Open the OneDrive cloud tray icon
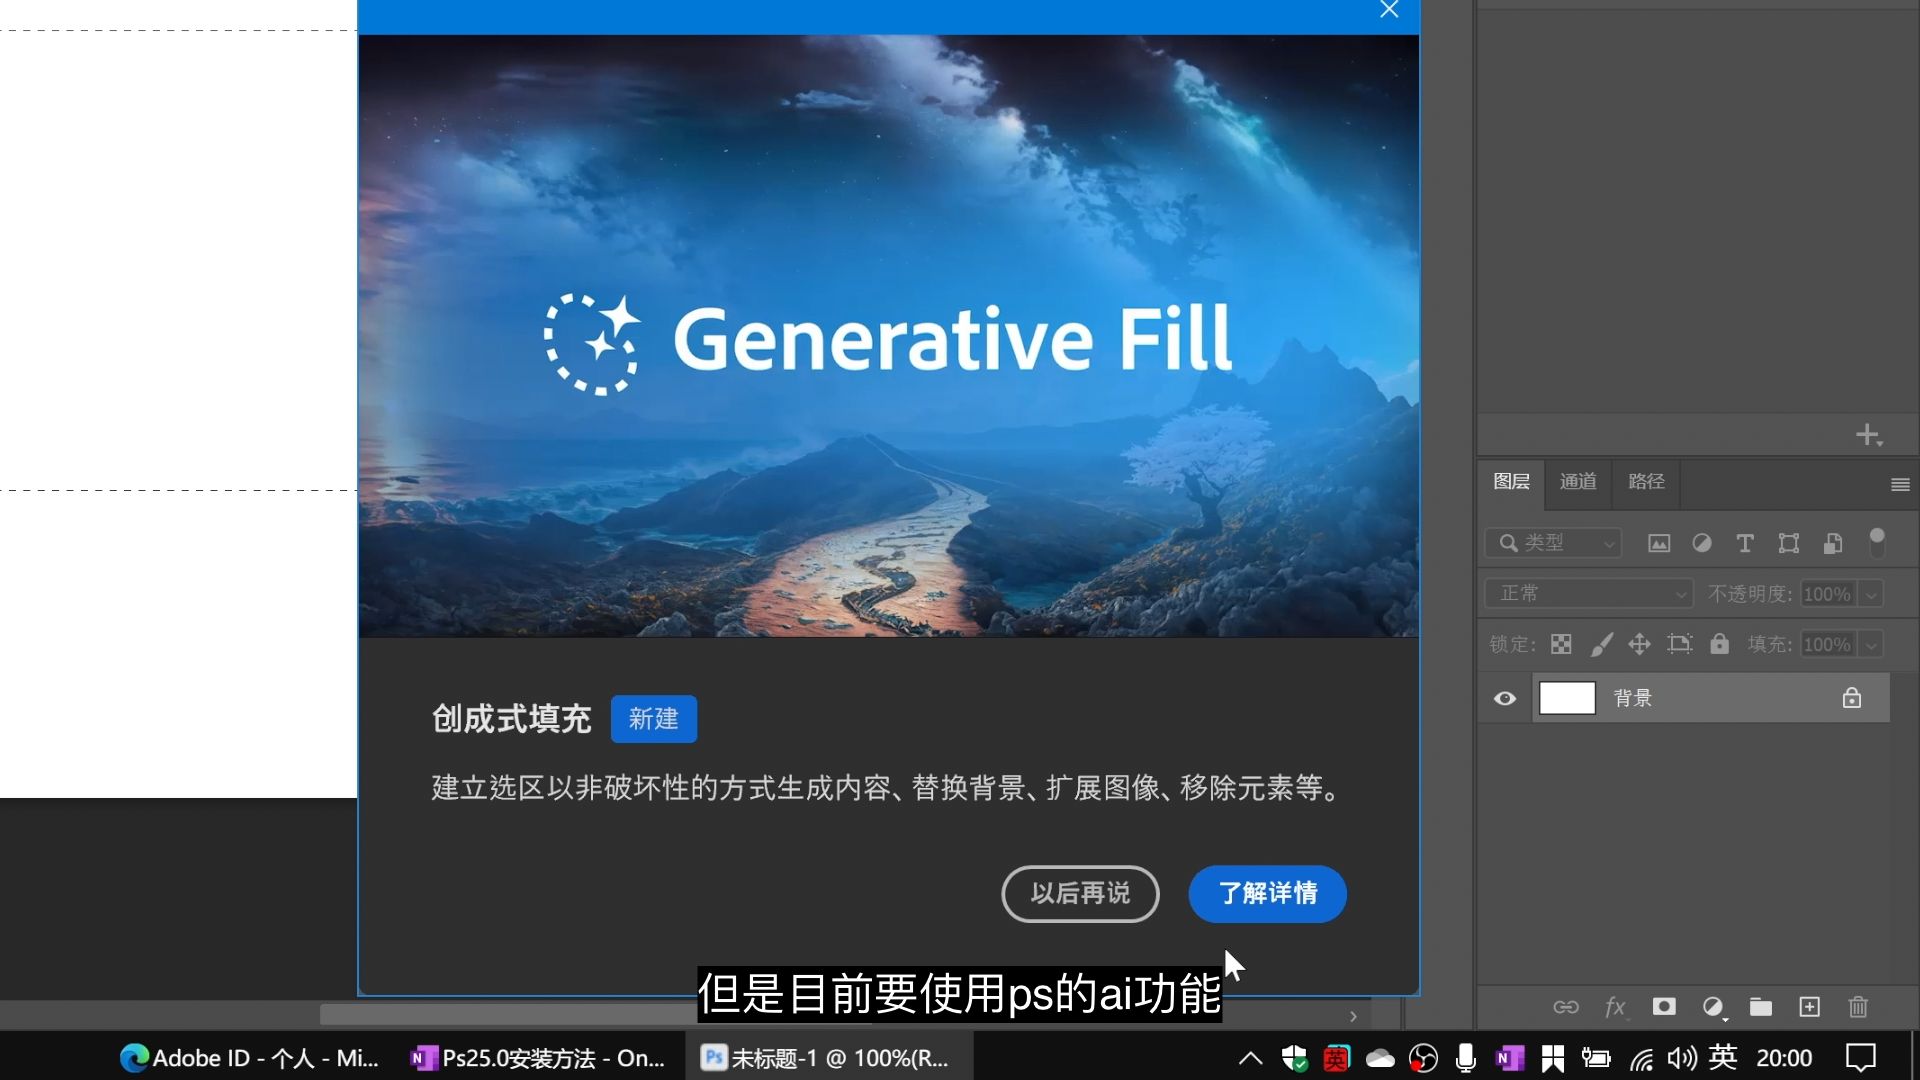Screen dimensions: 1920x1080 coord(1380,1058)
